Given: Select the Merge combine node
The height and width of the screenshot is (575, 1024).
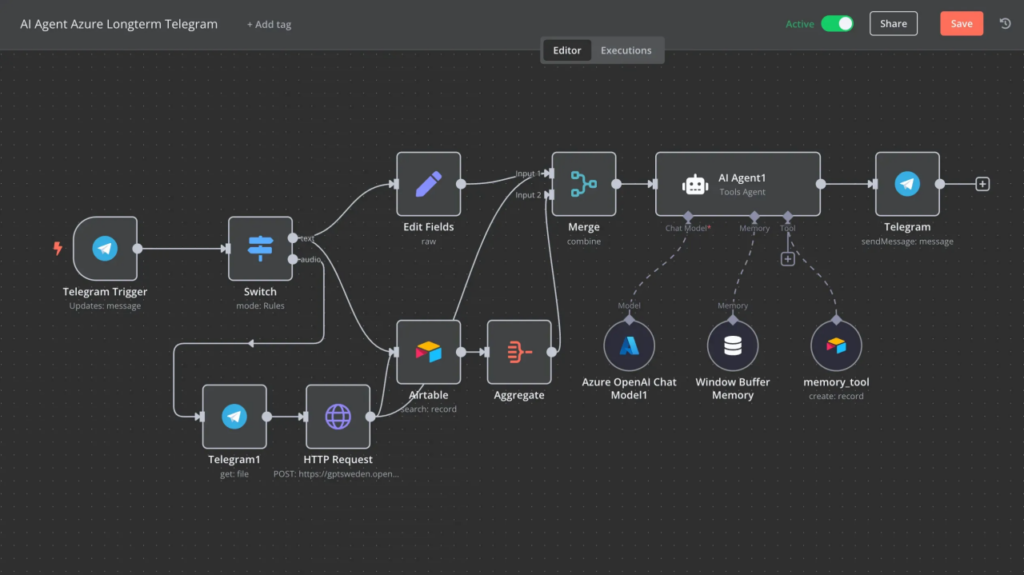Looking at the screenshot, I should (584, 184).
